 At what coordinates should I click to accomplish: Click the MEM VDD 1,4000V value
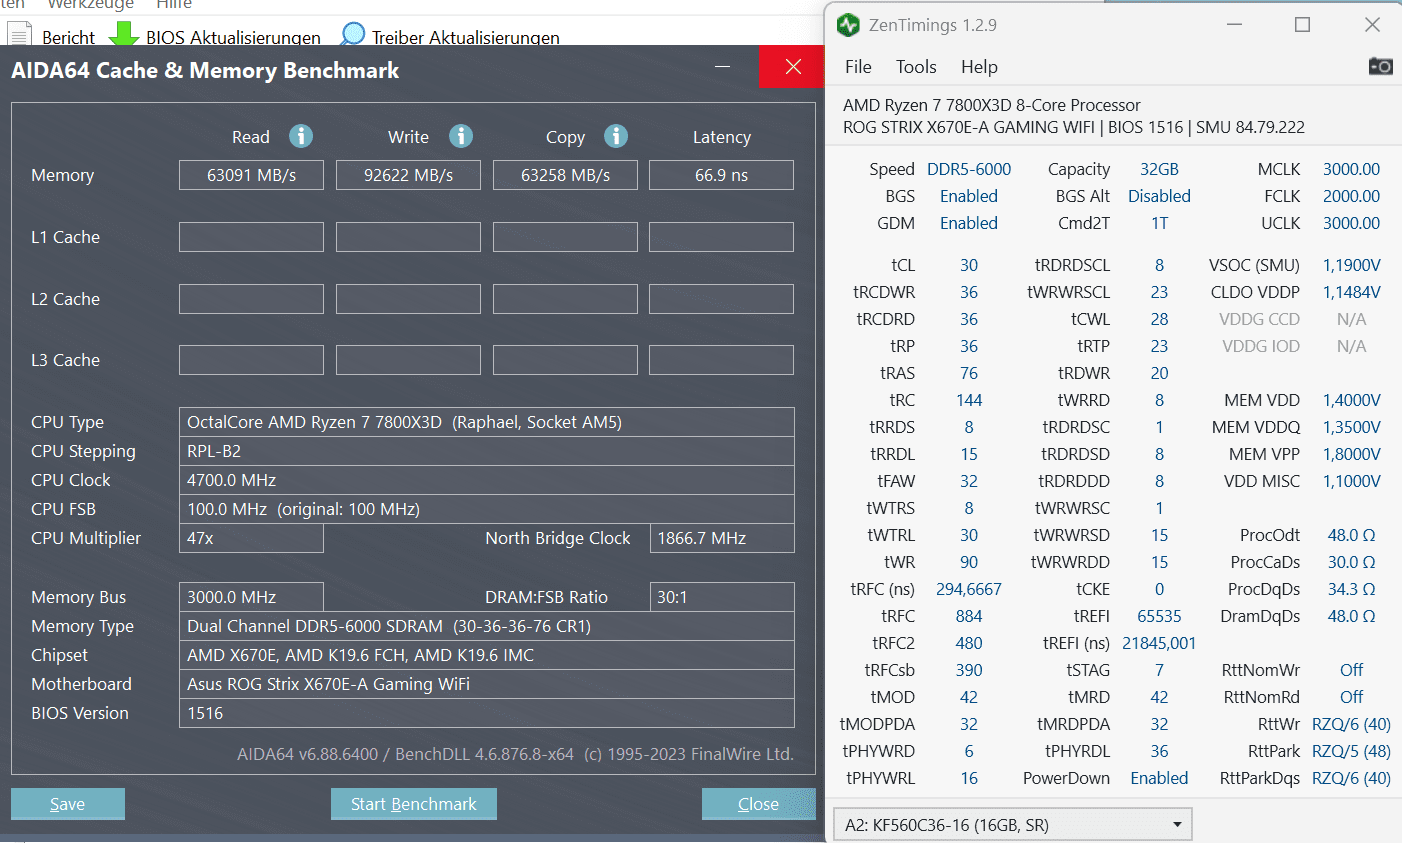(x=1352, y=400)
